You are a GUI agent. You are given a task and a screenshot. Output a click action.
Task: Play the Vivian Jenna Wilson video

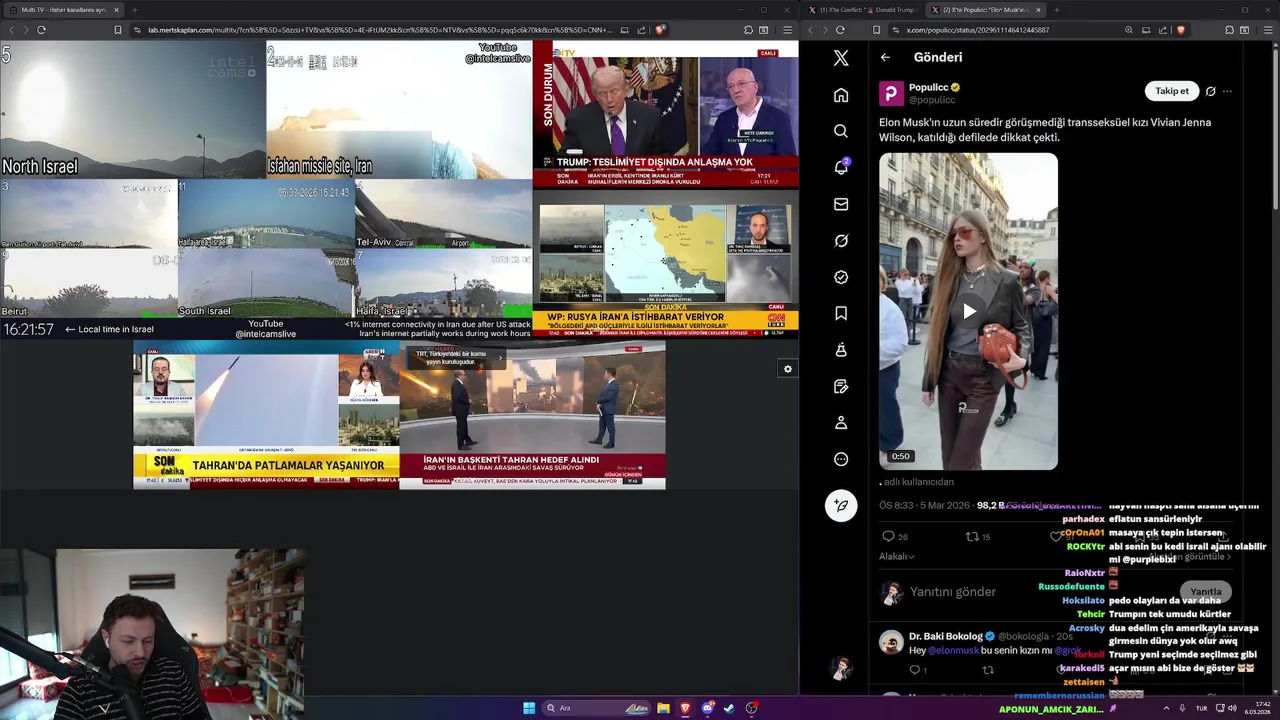click(x=968, y=311)
